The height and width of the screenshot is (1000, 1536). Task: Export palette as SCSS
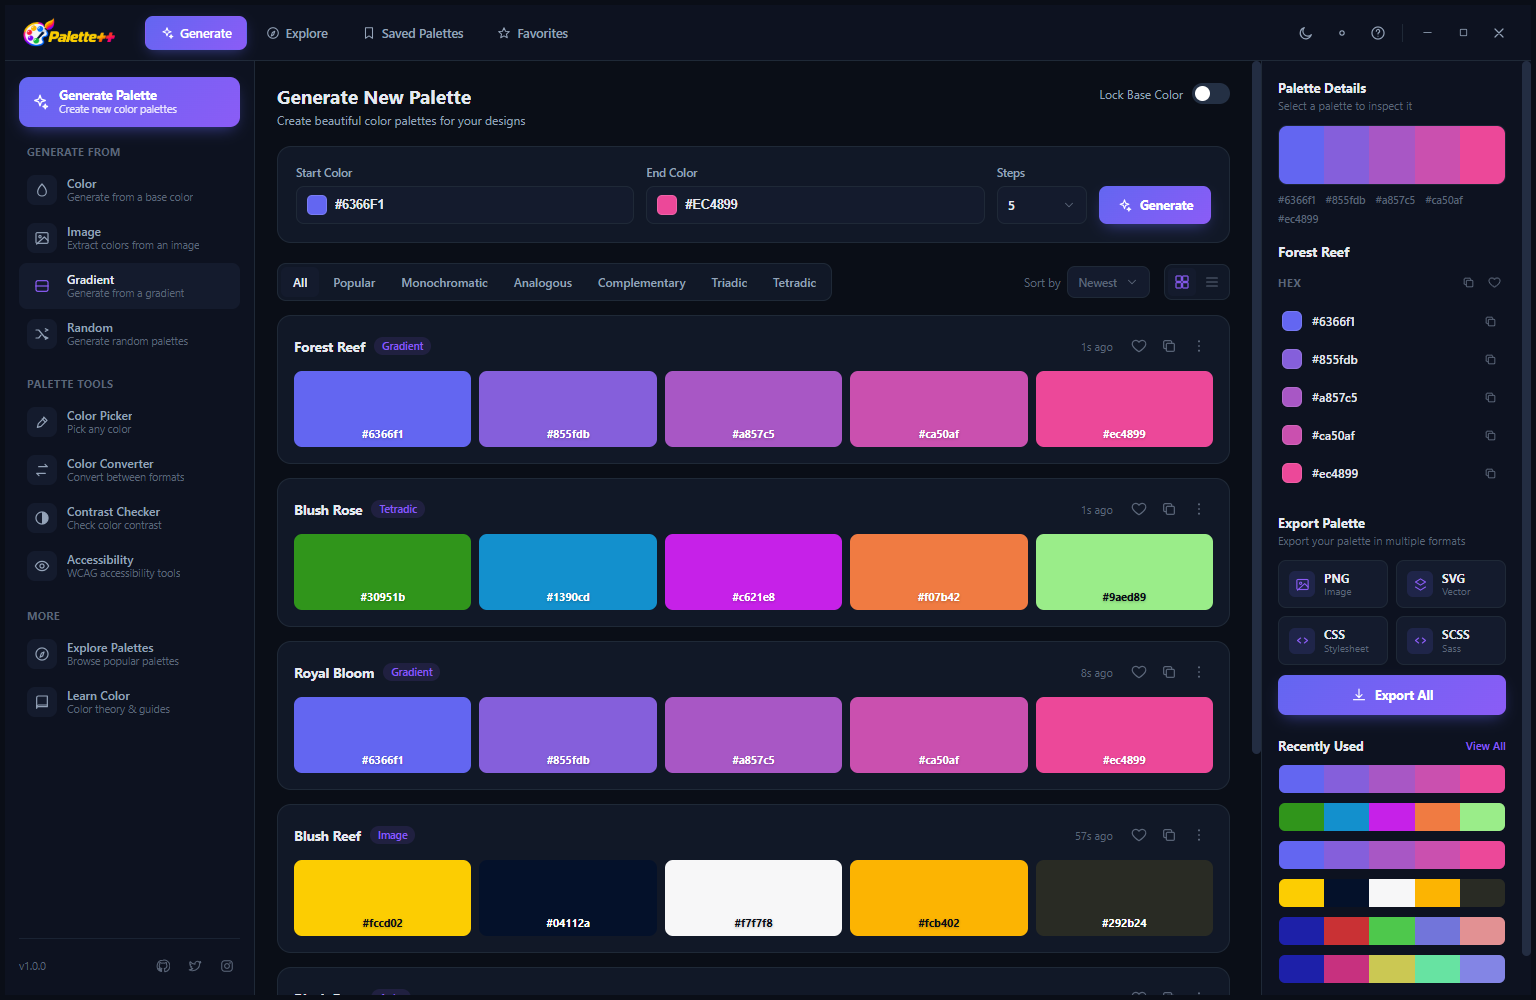pos(1451,641)
